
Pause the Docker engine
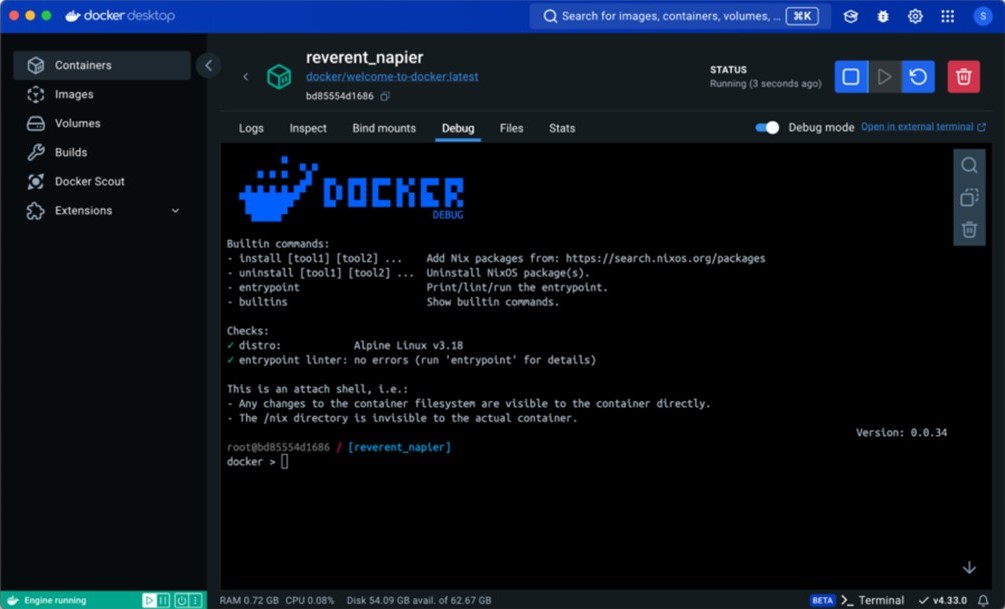point(164,601)
